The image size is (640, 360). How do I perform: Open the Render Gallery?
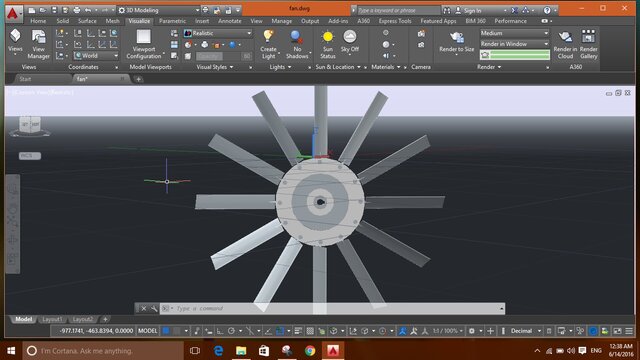(588, 44)
